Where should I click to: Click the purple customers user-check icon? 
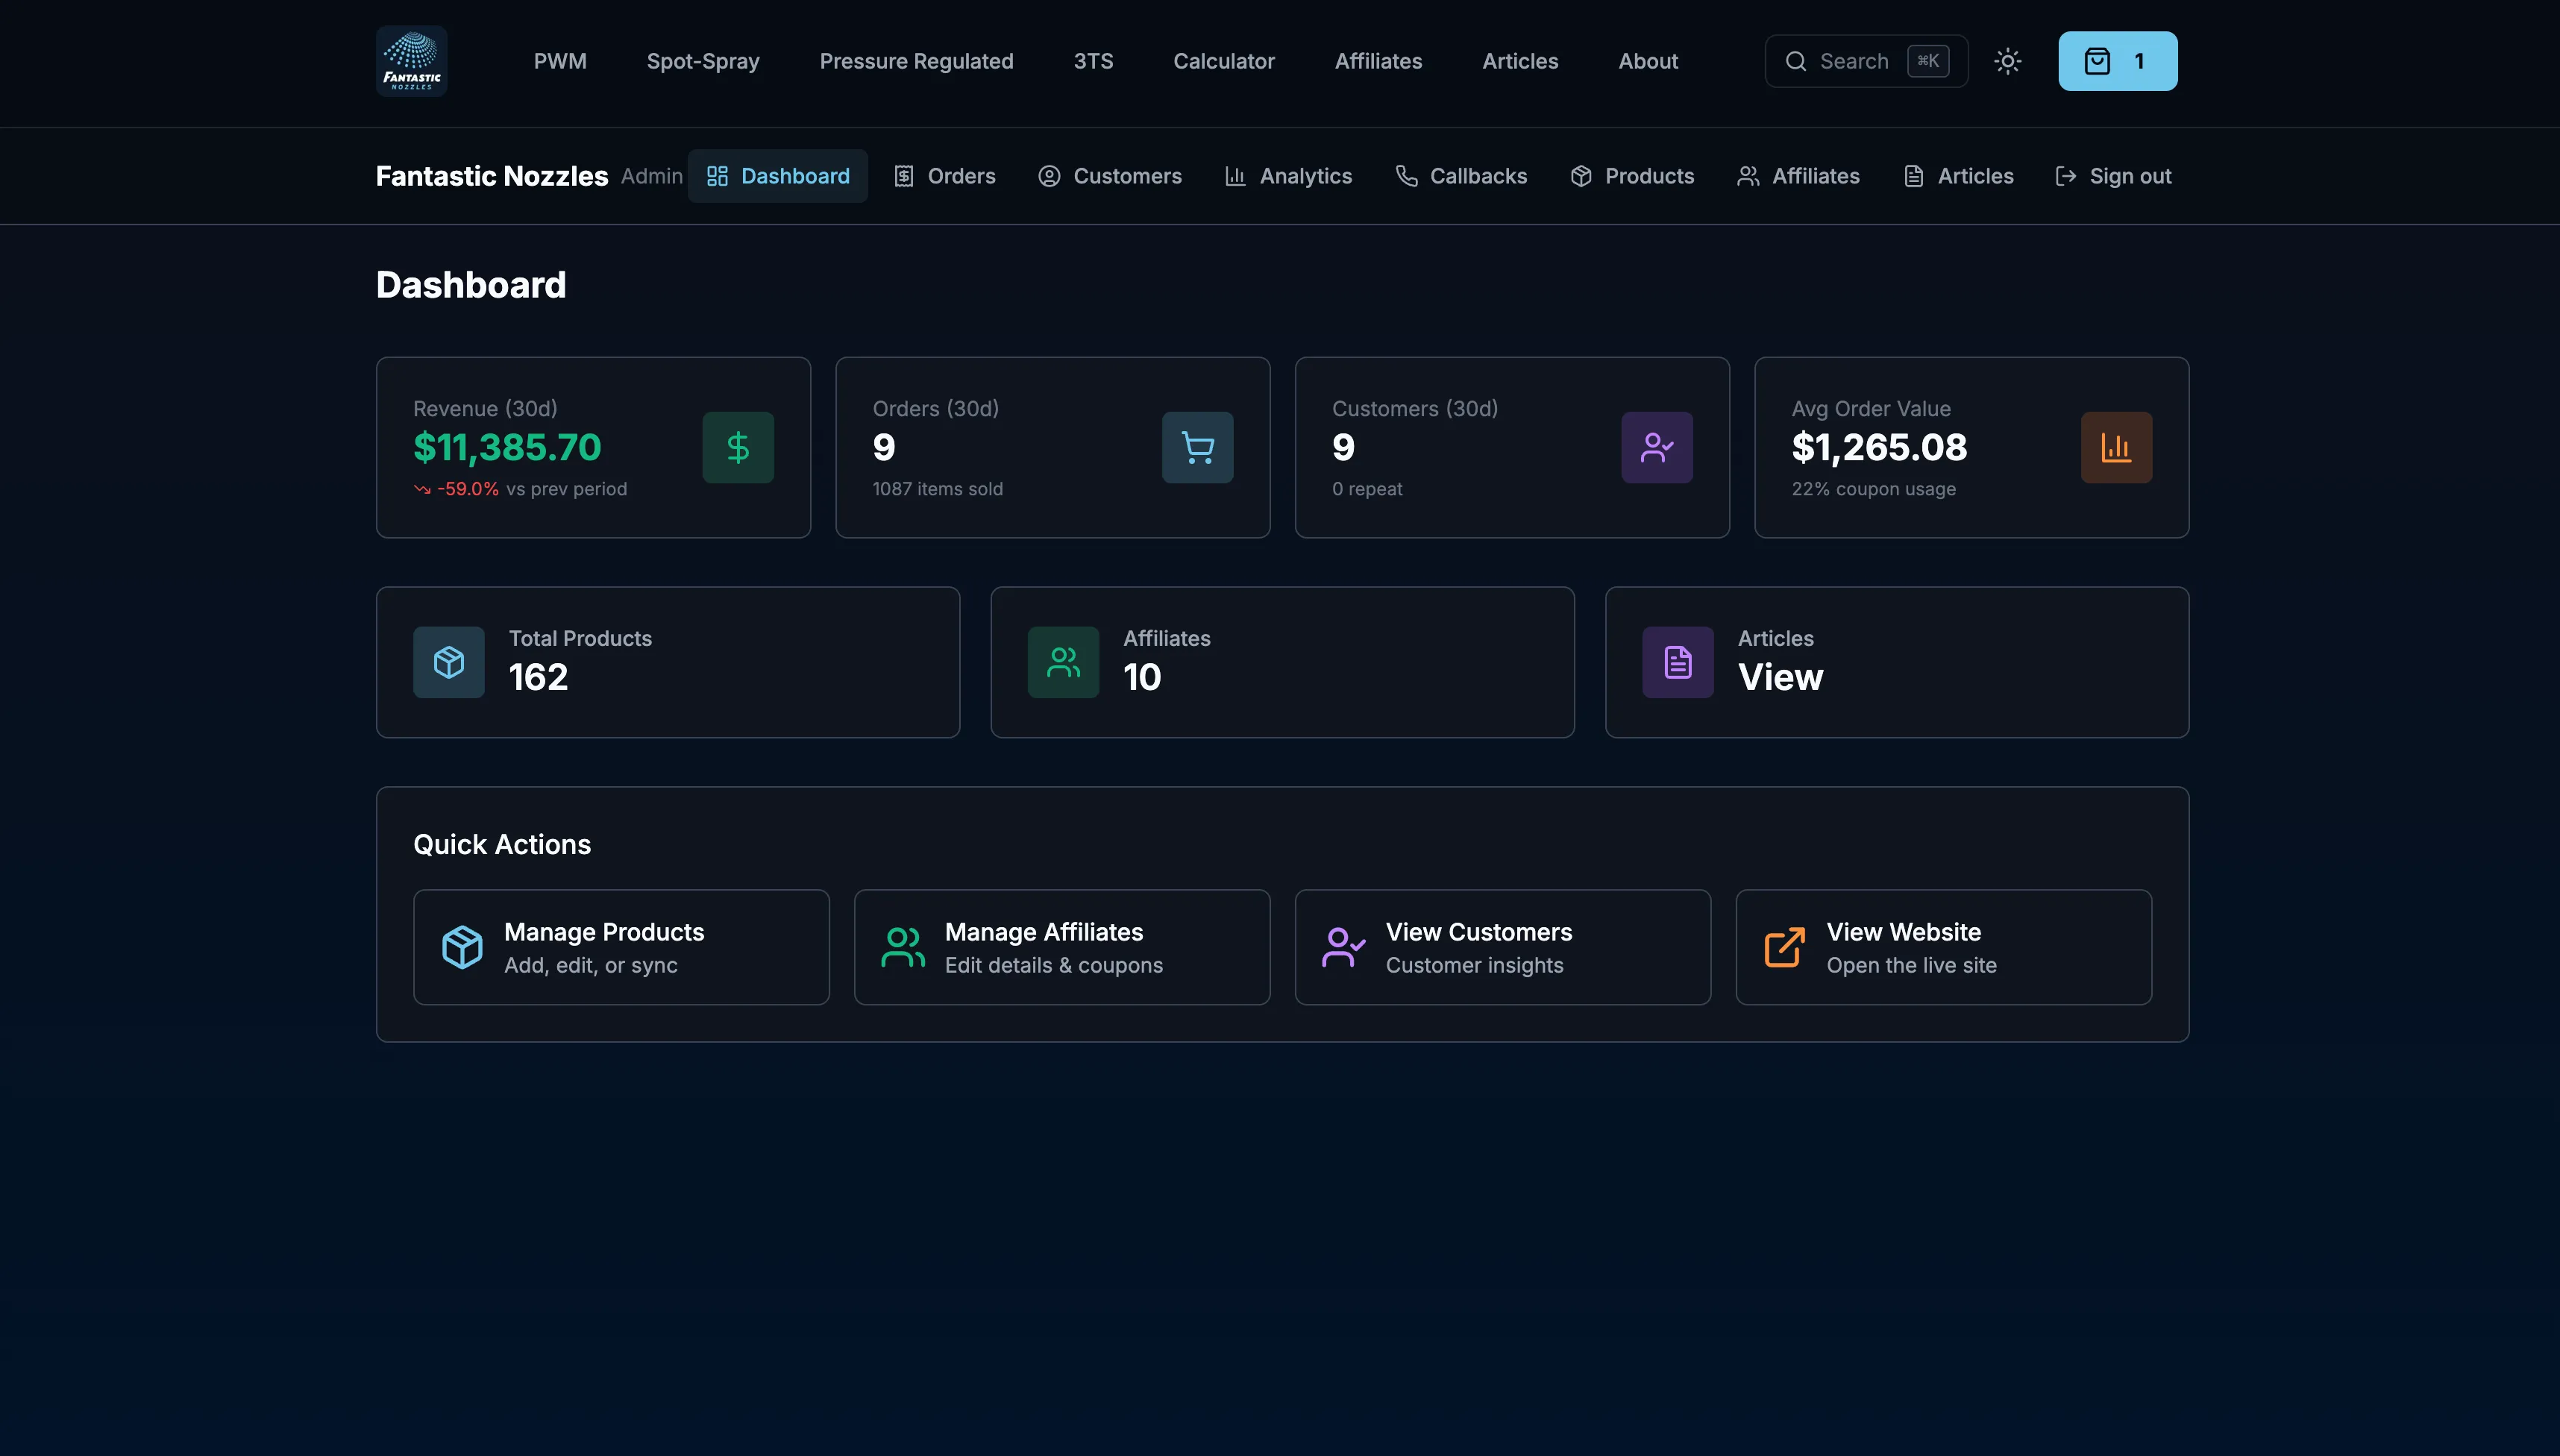(1656, 447)
